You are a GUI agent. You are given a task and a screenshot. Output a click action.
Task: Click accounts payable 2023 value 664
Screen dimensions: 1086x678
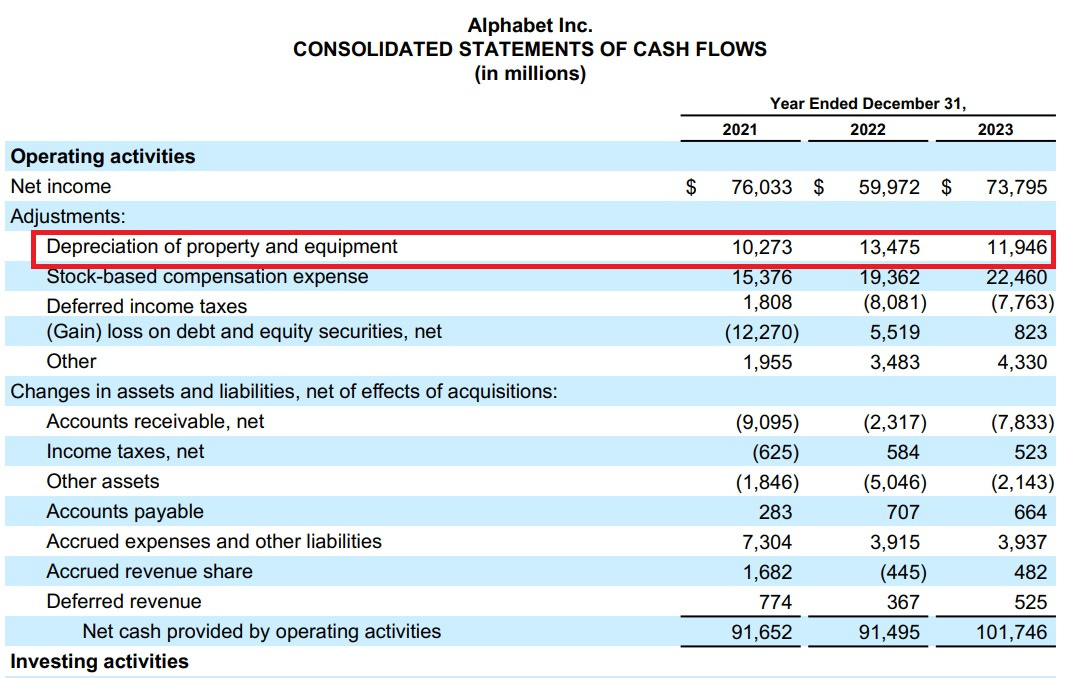1031,512
